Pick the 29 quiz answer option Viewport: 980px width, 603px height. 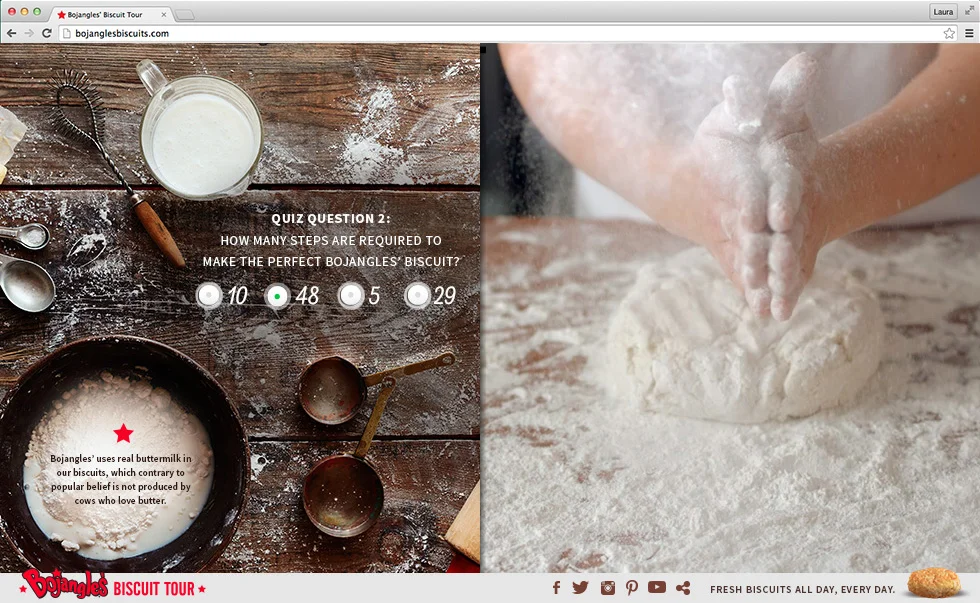(x=418, y=296)
